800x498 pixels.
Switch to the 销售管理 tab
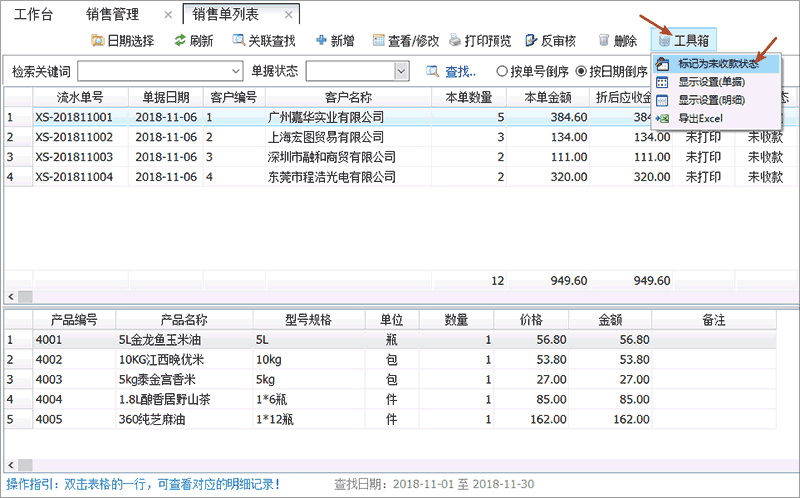[x=112, y=14]
